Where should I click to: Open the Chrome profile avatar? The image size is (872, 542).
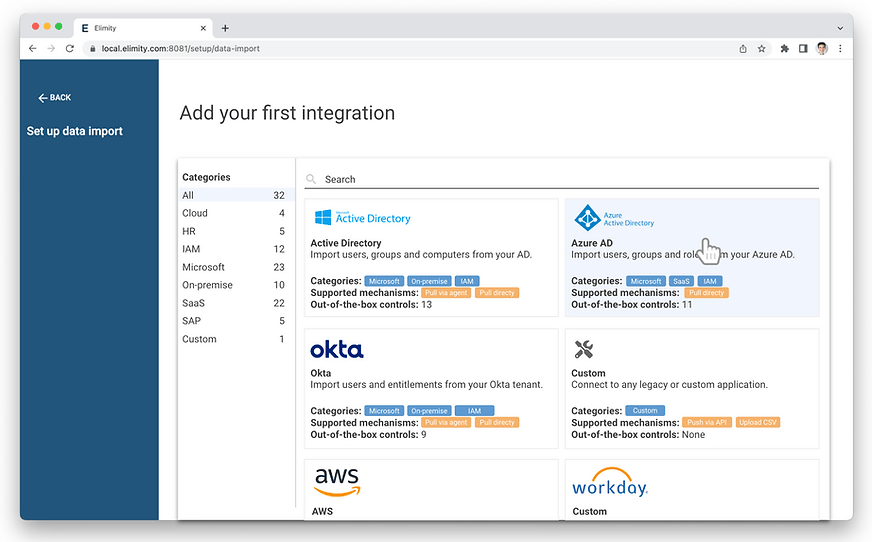tap(822, 49)
